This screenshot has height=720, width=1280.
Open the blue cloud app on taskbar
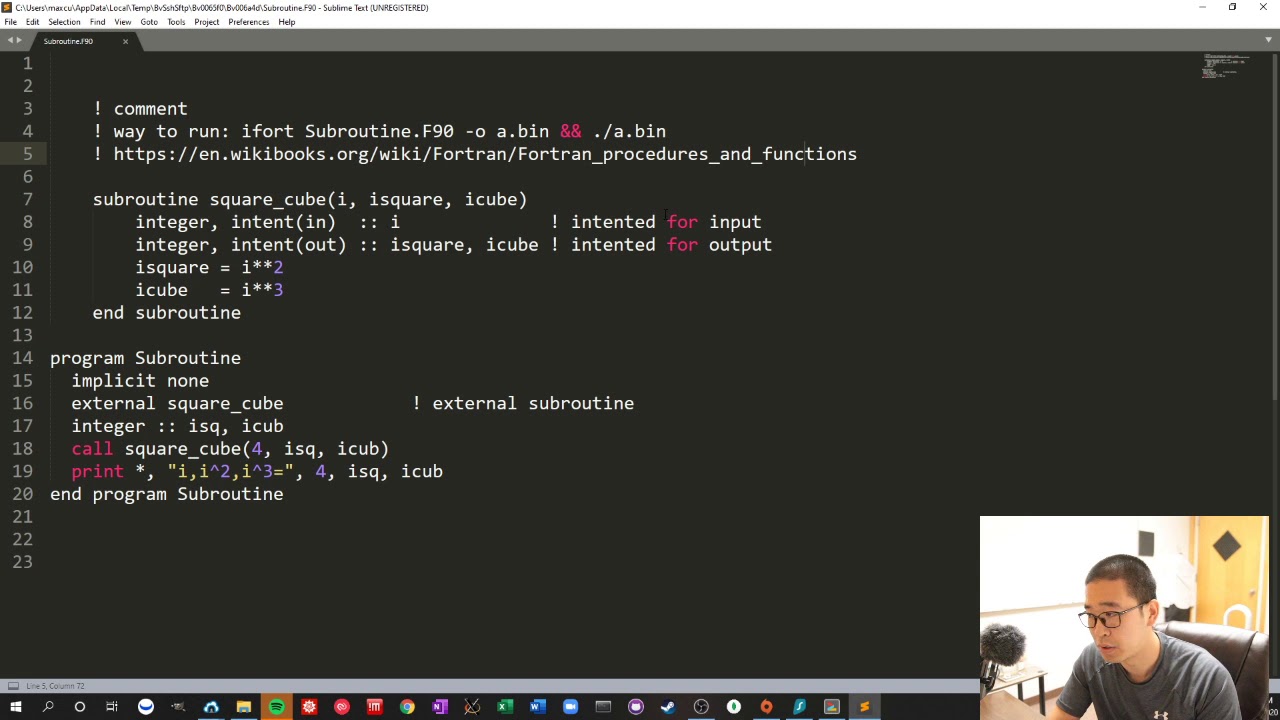point(211,707)
